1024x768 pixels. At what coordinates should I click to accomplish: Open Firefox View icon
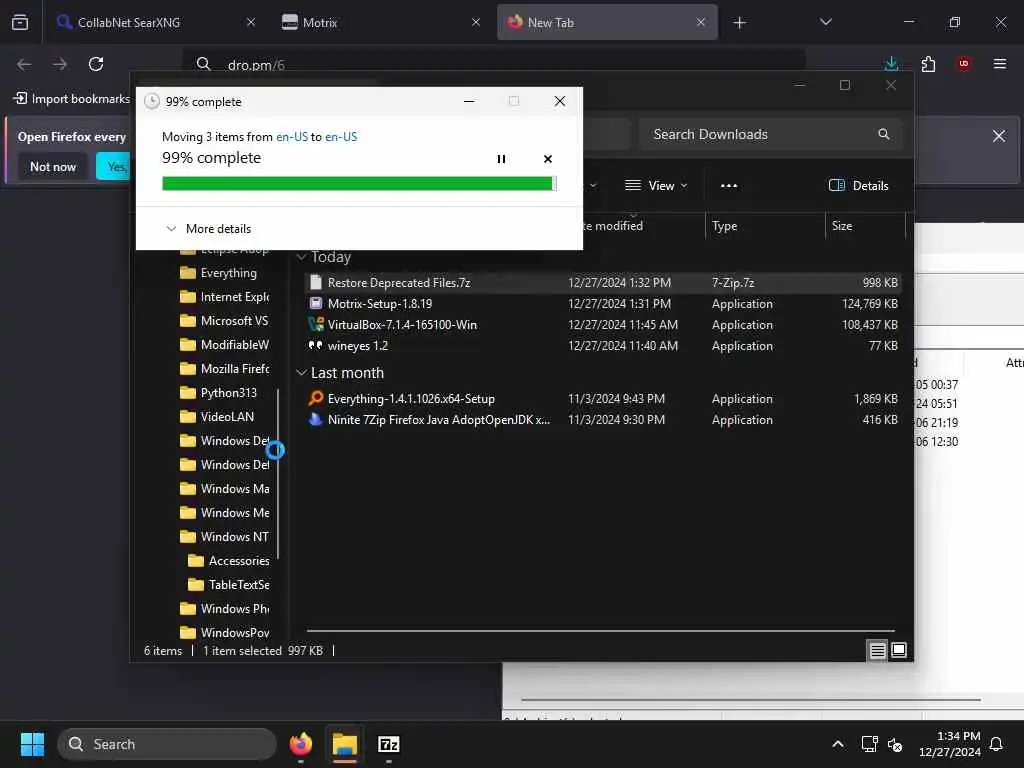coord(20,22)
